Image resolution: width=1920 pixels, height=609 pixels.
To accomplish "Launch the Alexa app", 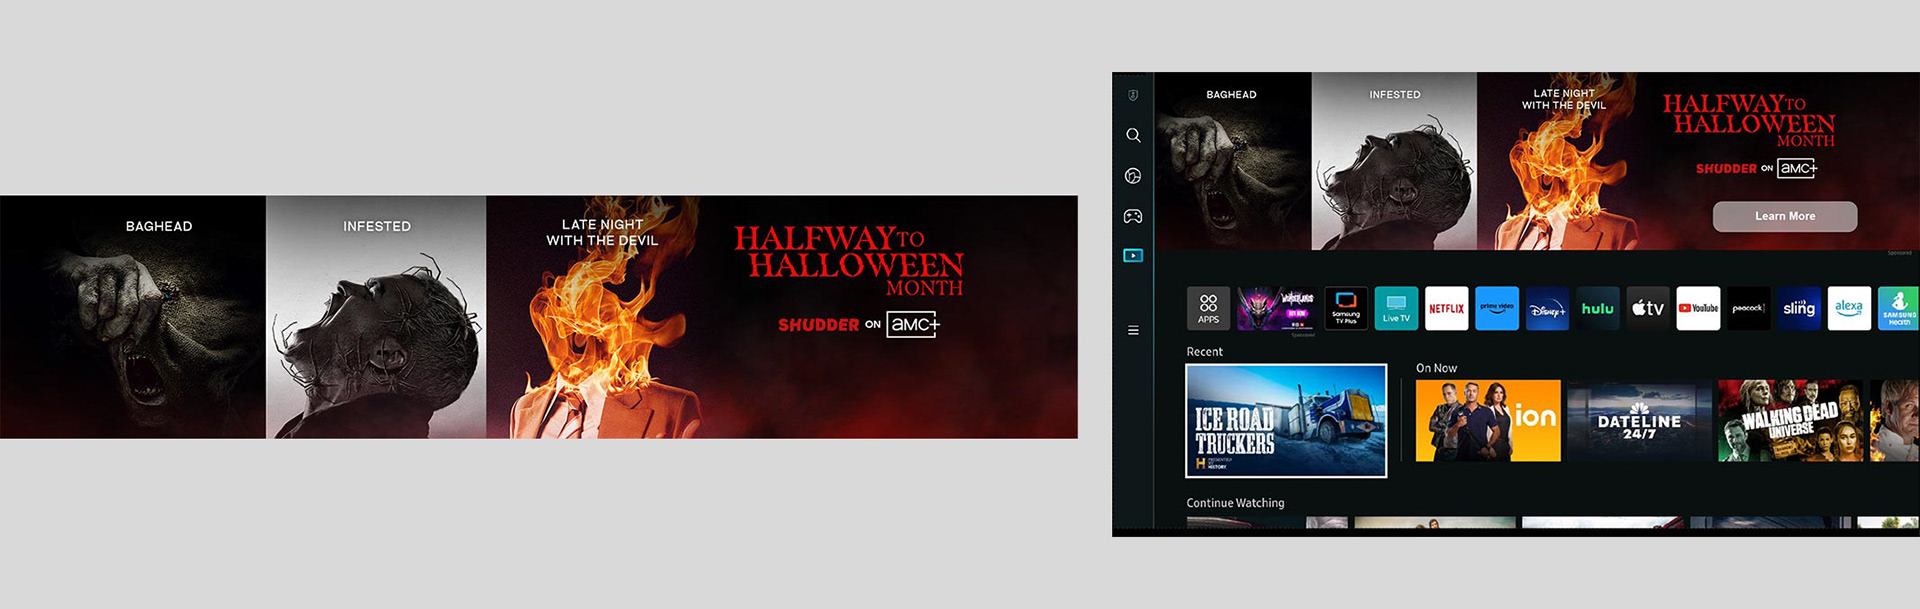I will click(1849, 308).
